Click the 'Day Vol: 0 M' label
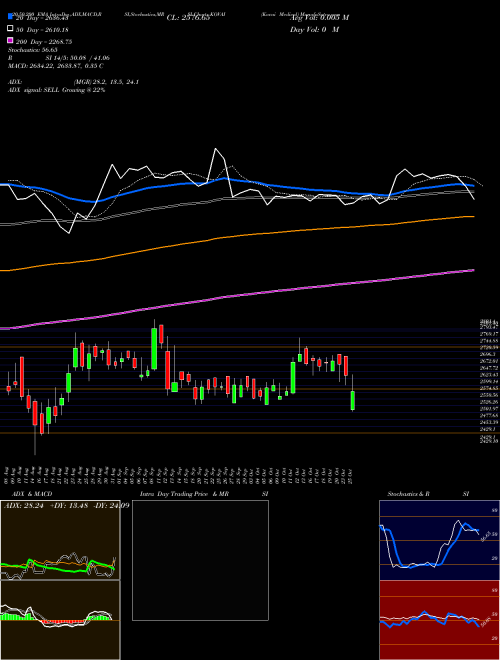Viewport: 500px width, 660px height. pyautogui.click(x=314, y=29)
